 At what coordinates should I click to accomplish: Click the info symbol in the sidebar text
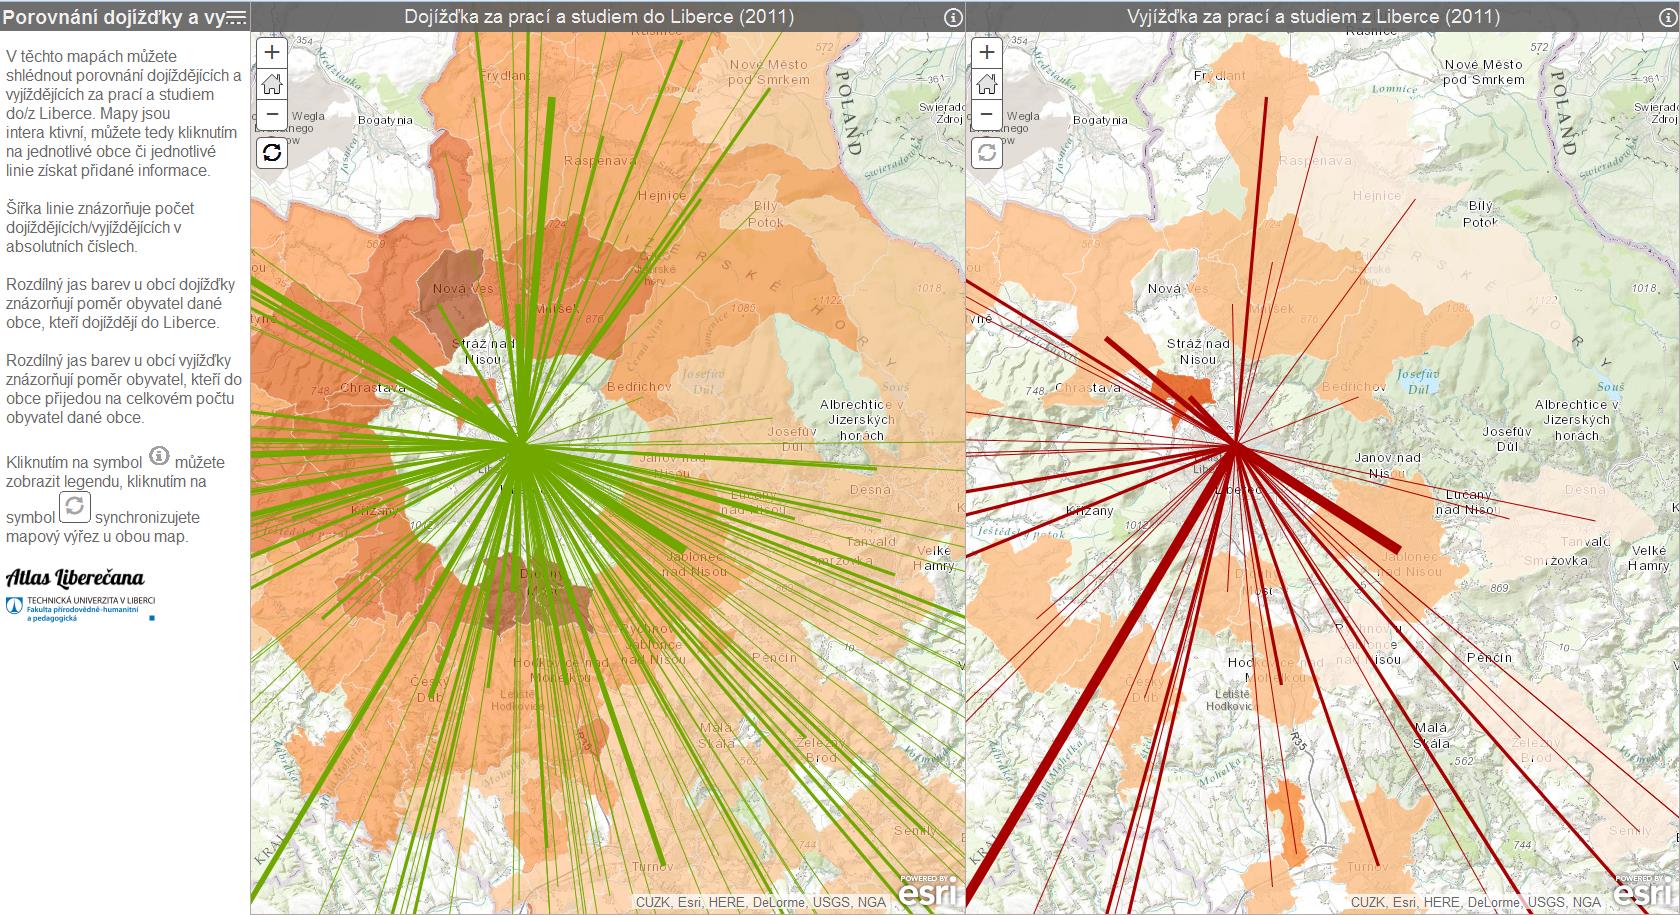(x=159, y=456)
